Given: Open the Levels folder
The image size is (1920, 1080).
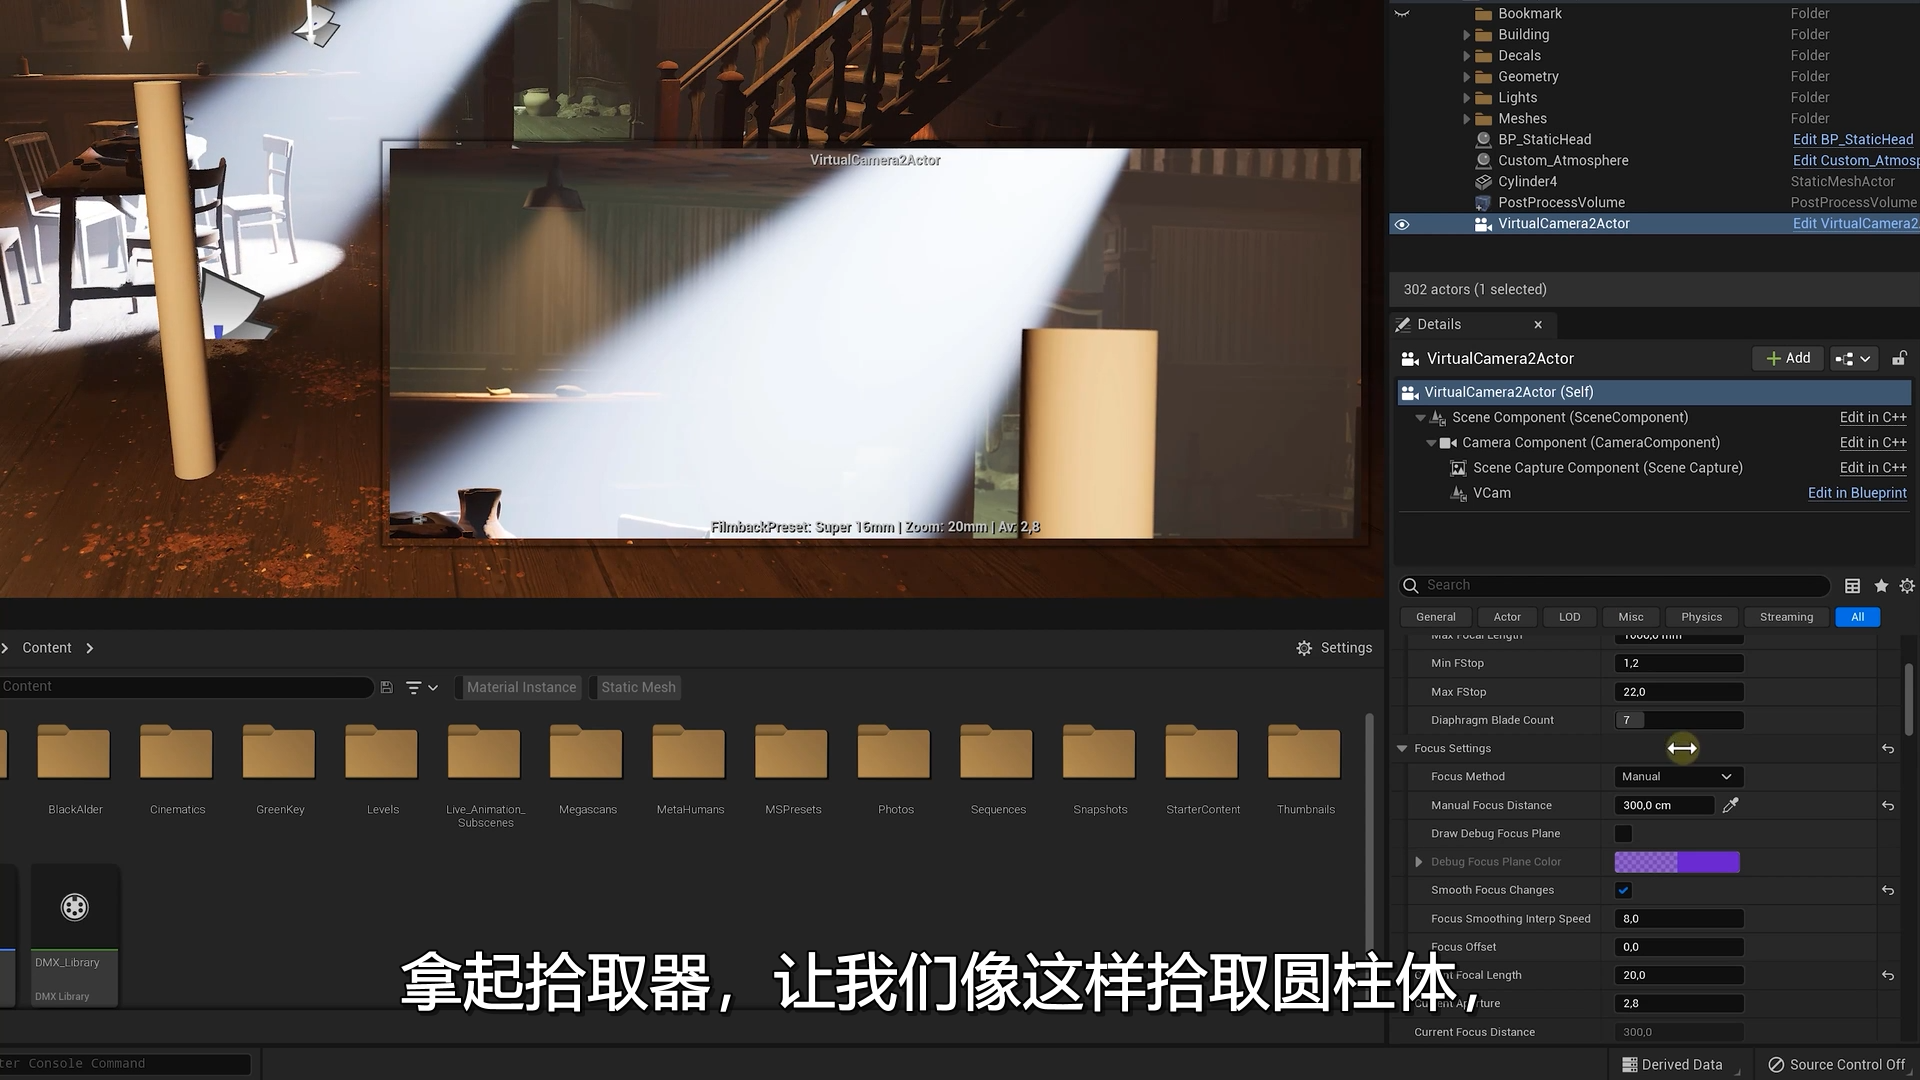Looking at the screenshot, I should 382,768.
